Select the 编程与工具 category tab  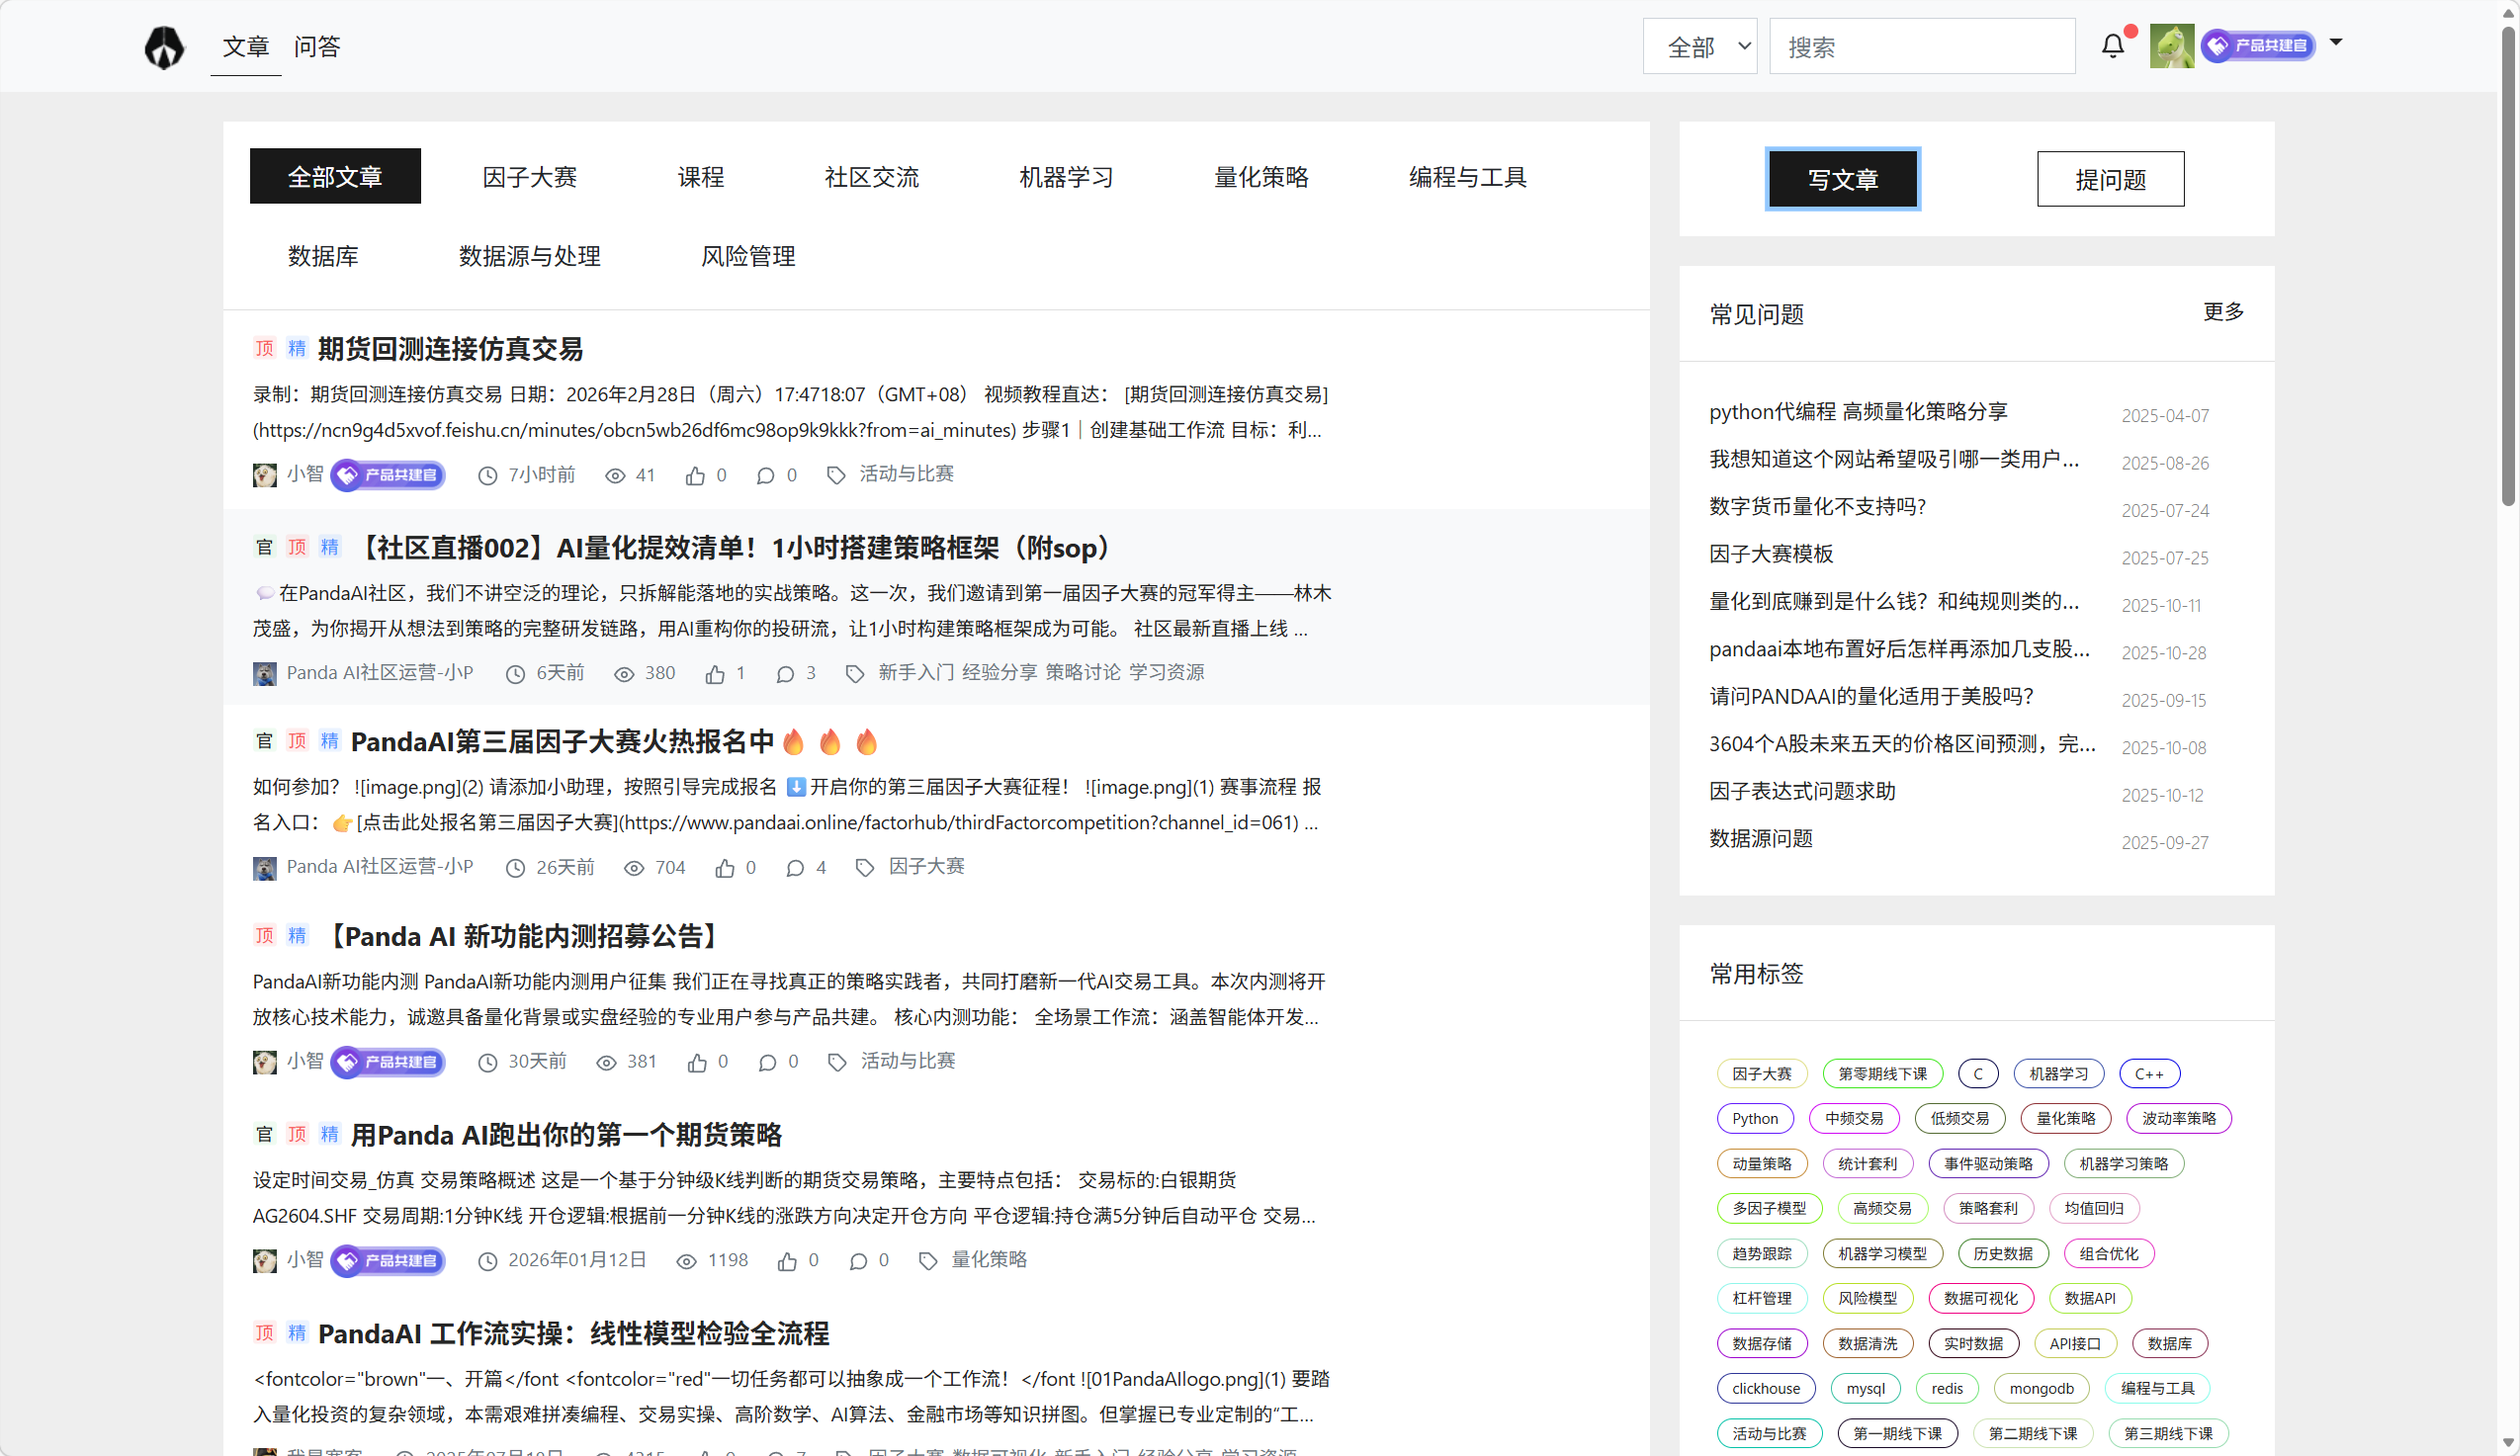tap(1468, 176)
